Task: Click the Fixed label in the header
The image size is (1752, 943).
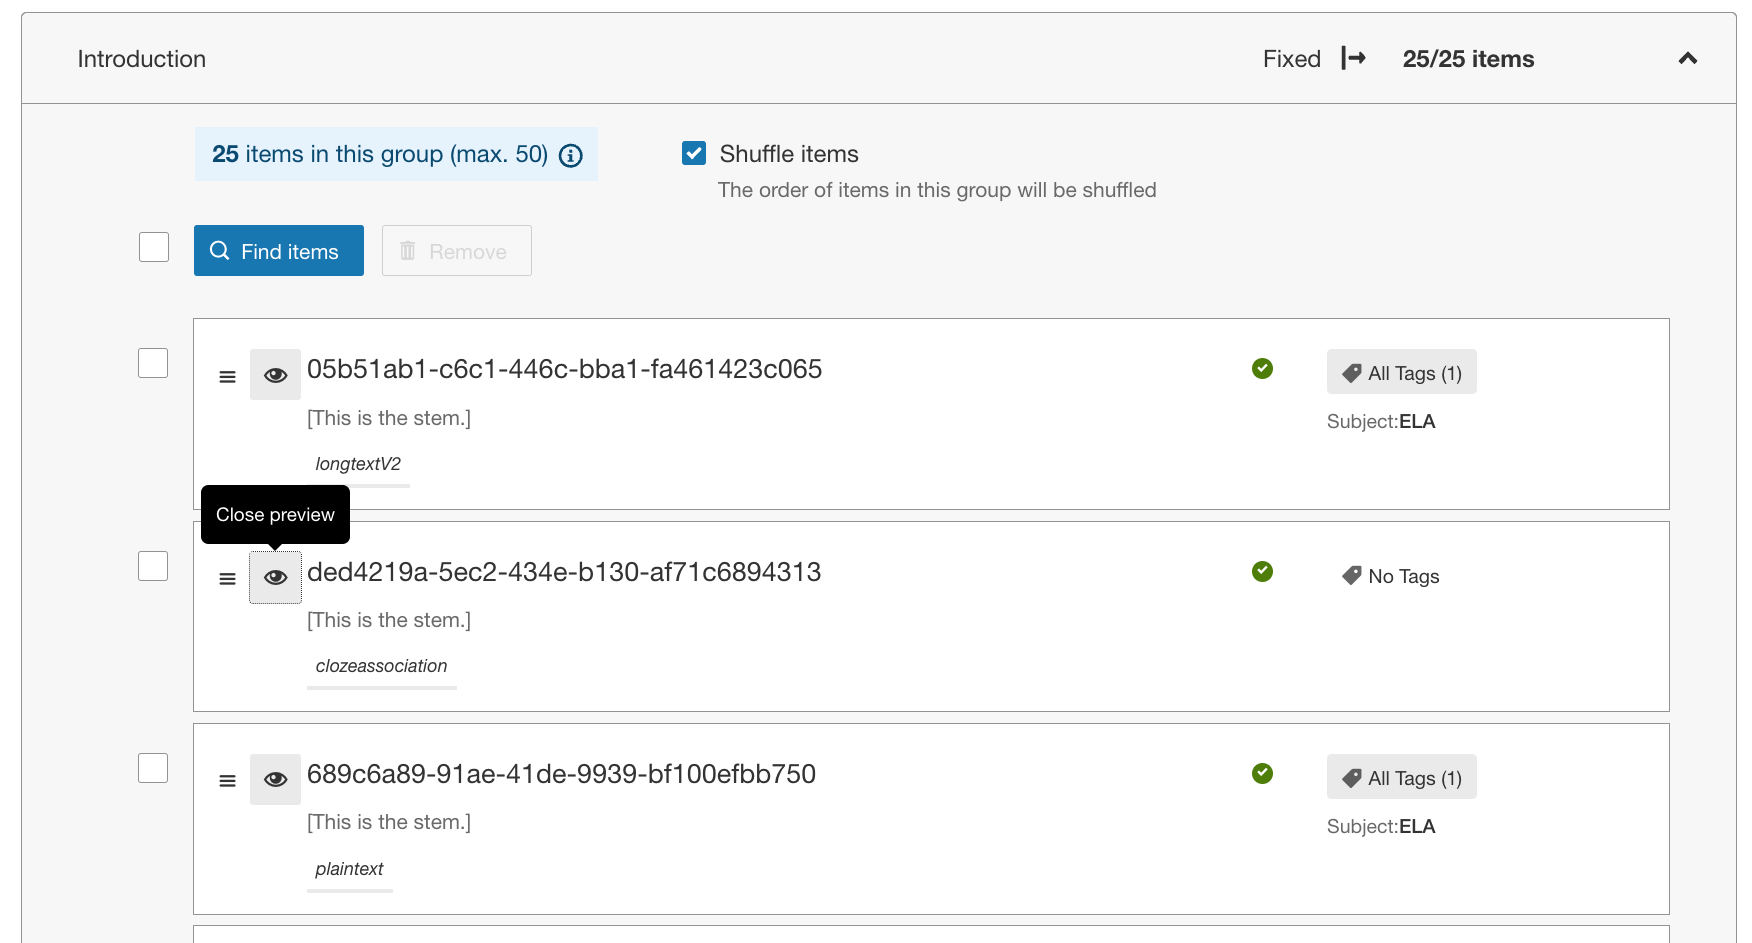Action: pos(1292,59)
